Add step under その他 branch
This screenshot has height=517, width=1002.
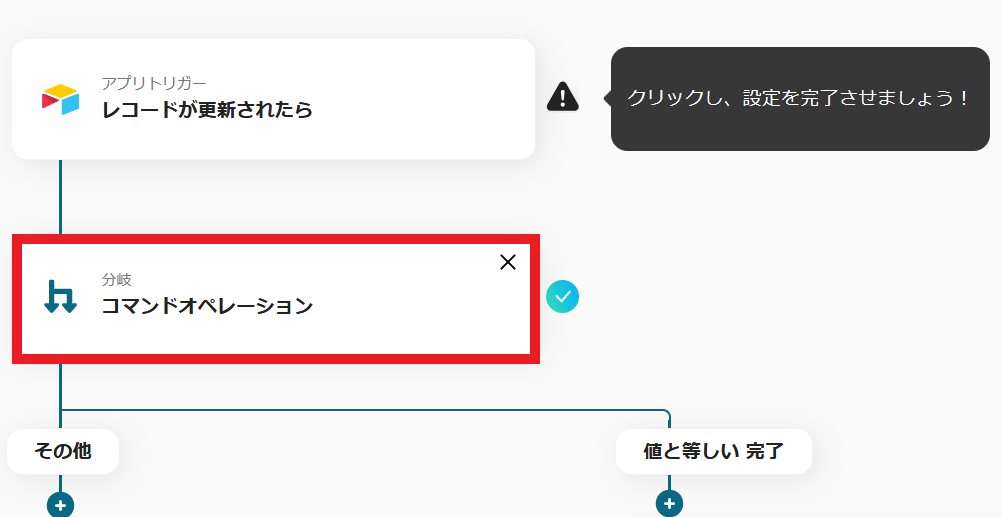pyautogui.click(x=61, y=505)
